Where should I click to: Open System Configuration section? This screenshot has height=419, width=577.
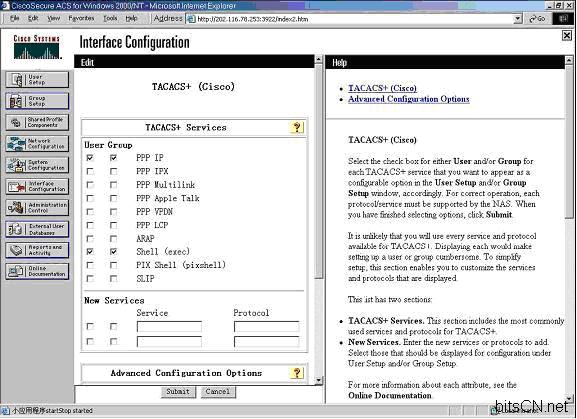point(37,165)
